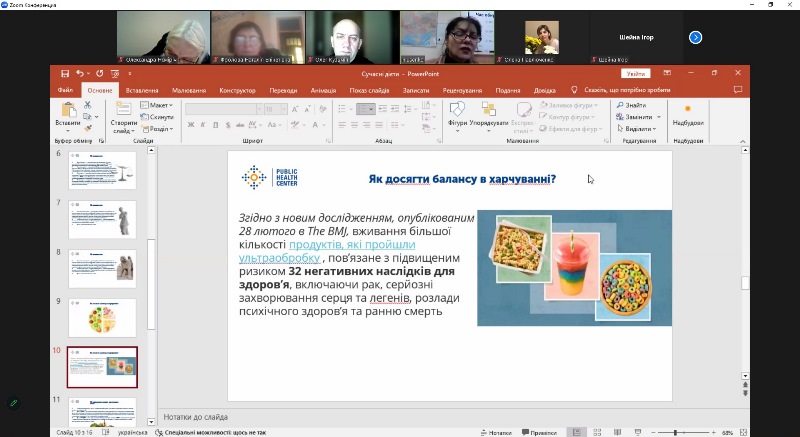Click the Cut scissors icon
Screen dimensions: 800x437
point(88,105)
